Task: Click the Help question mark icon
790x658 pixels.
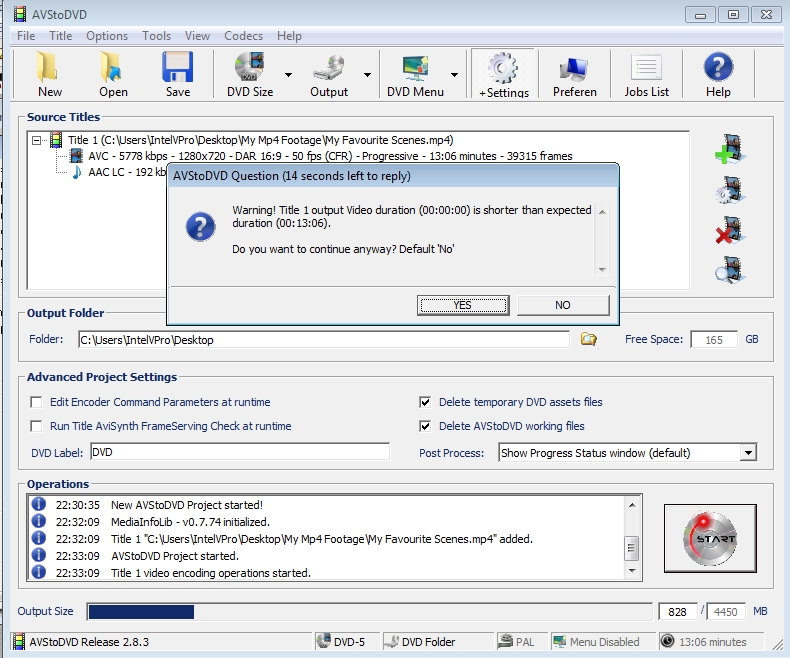Action: tap(718, 67)
